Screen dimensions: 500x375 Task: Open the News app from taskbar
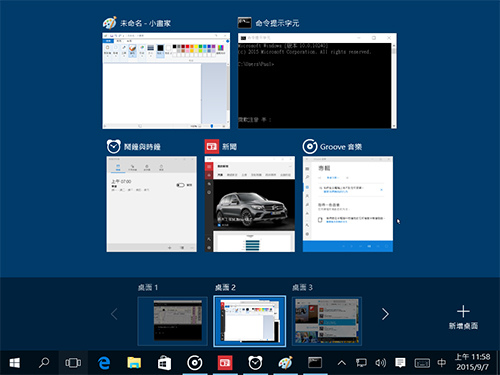(x=225, y=363)
